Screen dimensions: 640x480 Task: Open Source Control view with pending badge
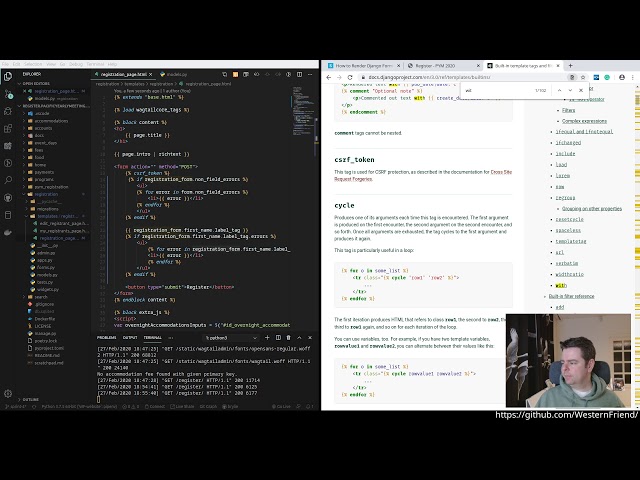8,94
